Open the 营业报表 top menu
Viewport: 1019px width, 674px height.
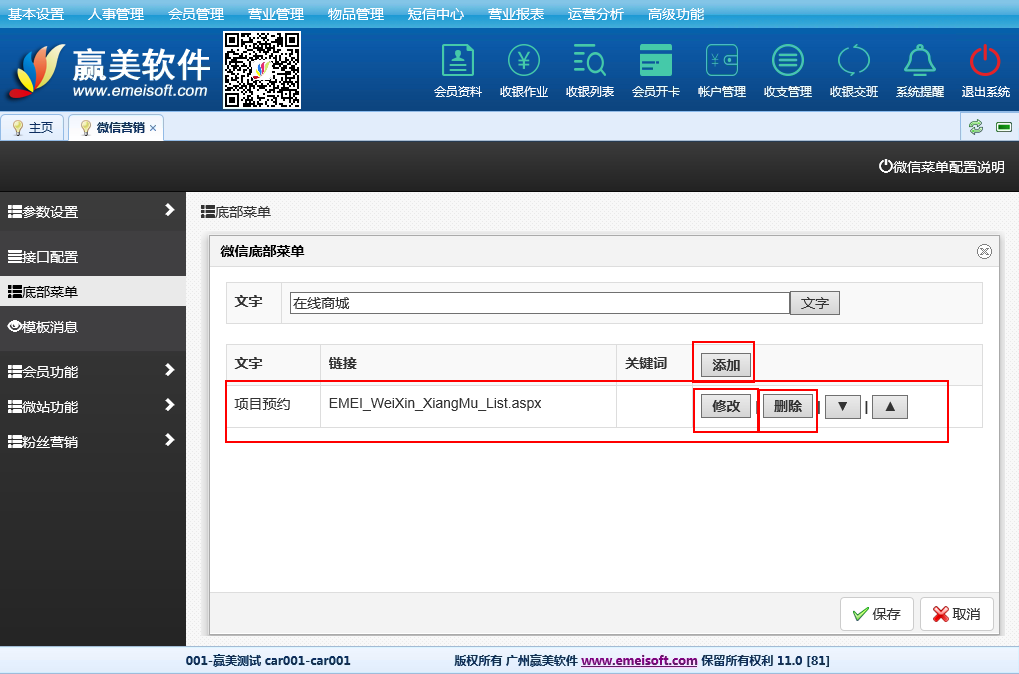click(x=516, y=14)
